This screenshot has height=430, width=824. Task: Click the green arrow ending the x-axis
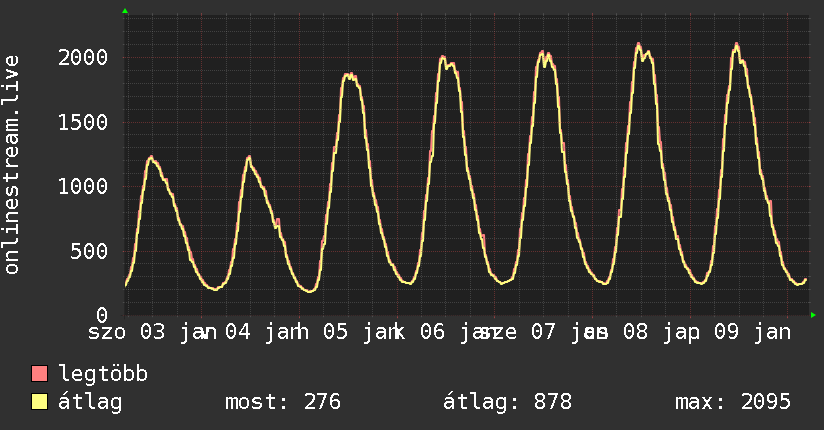point(814,315)
